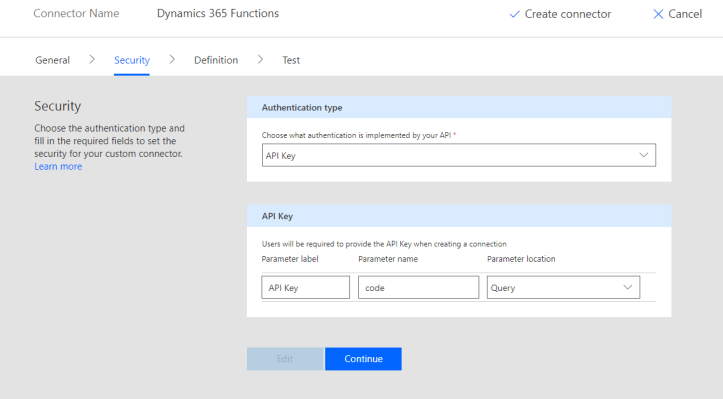
Task: Switch to the Definition tab
Action: pyautogui.click(x=216, y=60)
